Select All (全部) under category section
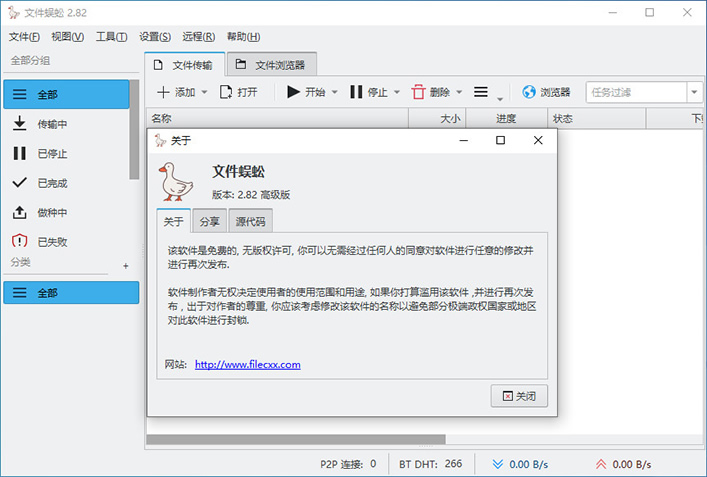This screenshot has width=707, height=477. (71, 293)
